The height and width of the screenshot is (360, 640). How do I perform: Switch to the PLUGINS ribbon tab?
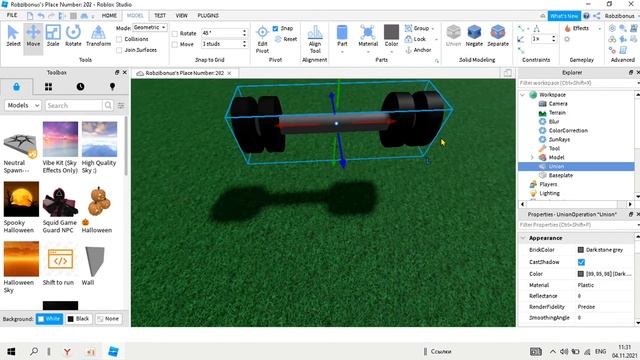pyautogui.click(x=208, y=16)
